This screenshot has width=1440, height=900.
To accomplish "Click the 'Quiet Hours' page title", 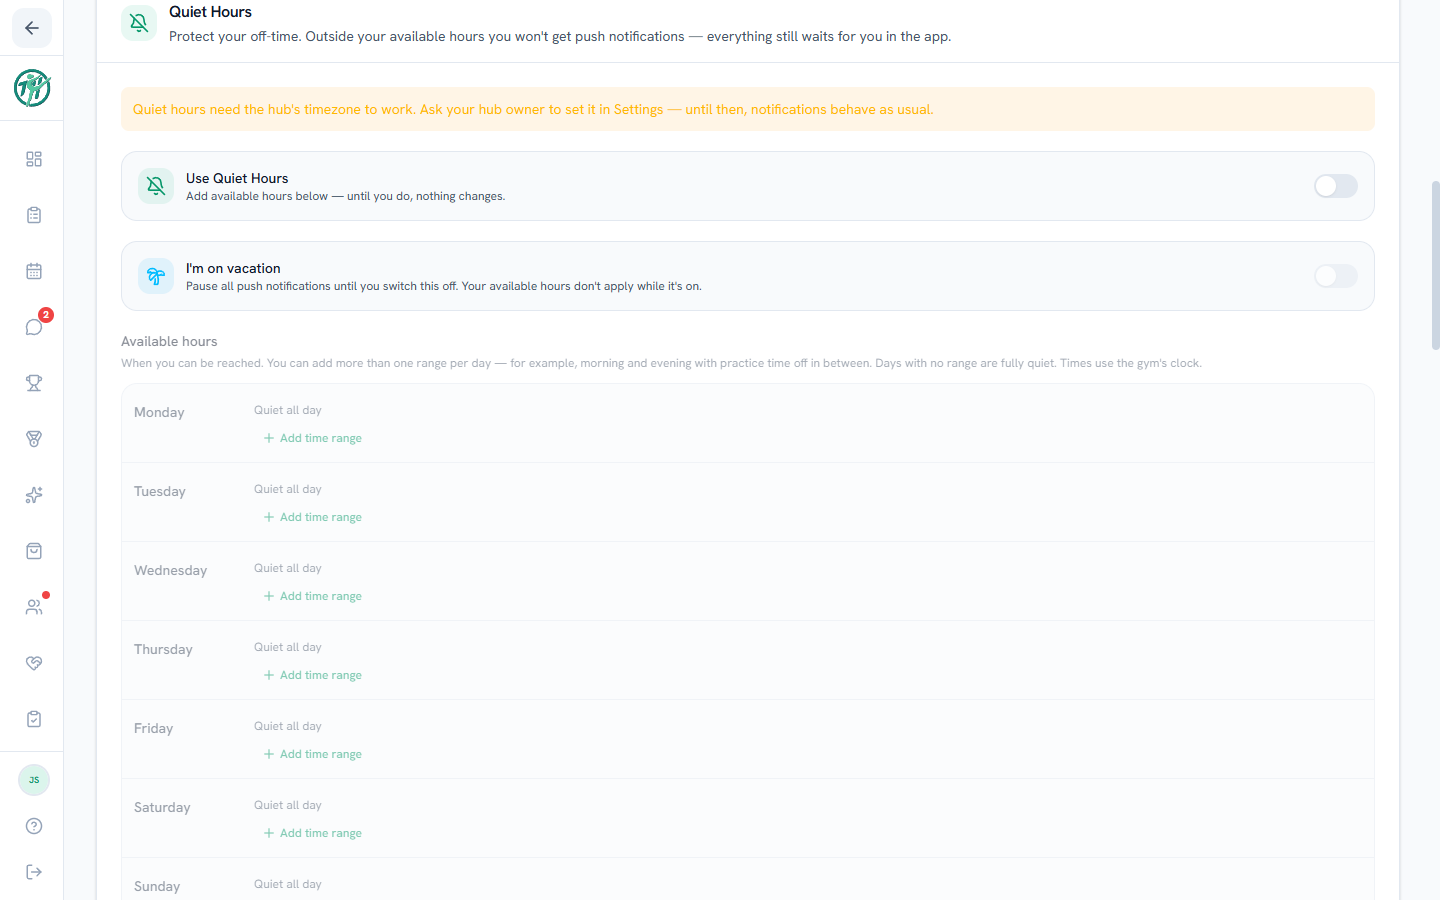I will 210,12.
